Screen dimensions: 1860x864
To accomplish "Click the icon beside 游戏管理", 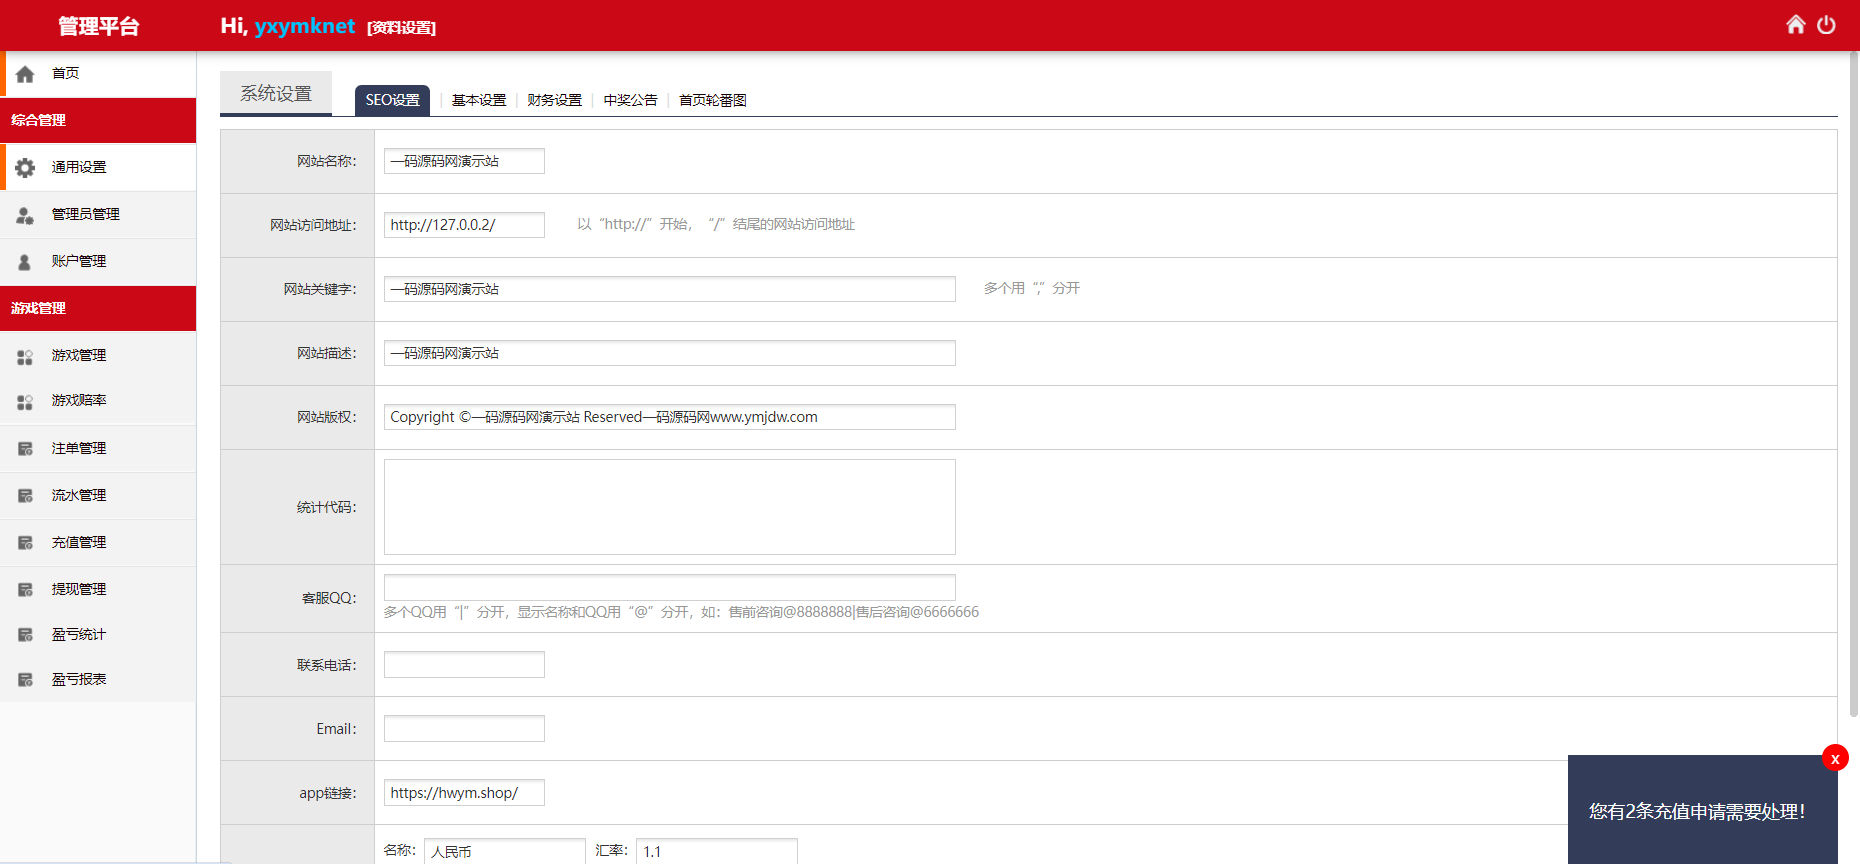I will coord(25,356).
